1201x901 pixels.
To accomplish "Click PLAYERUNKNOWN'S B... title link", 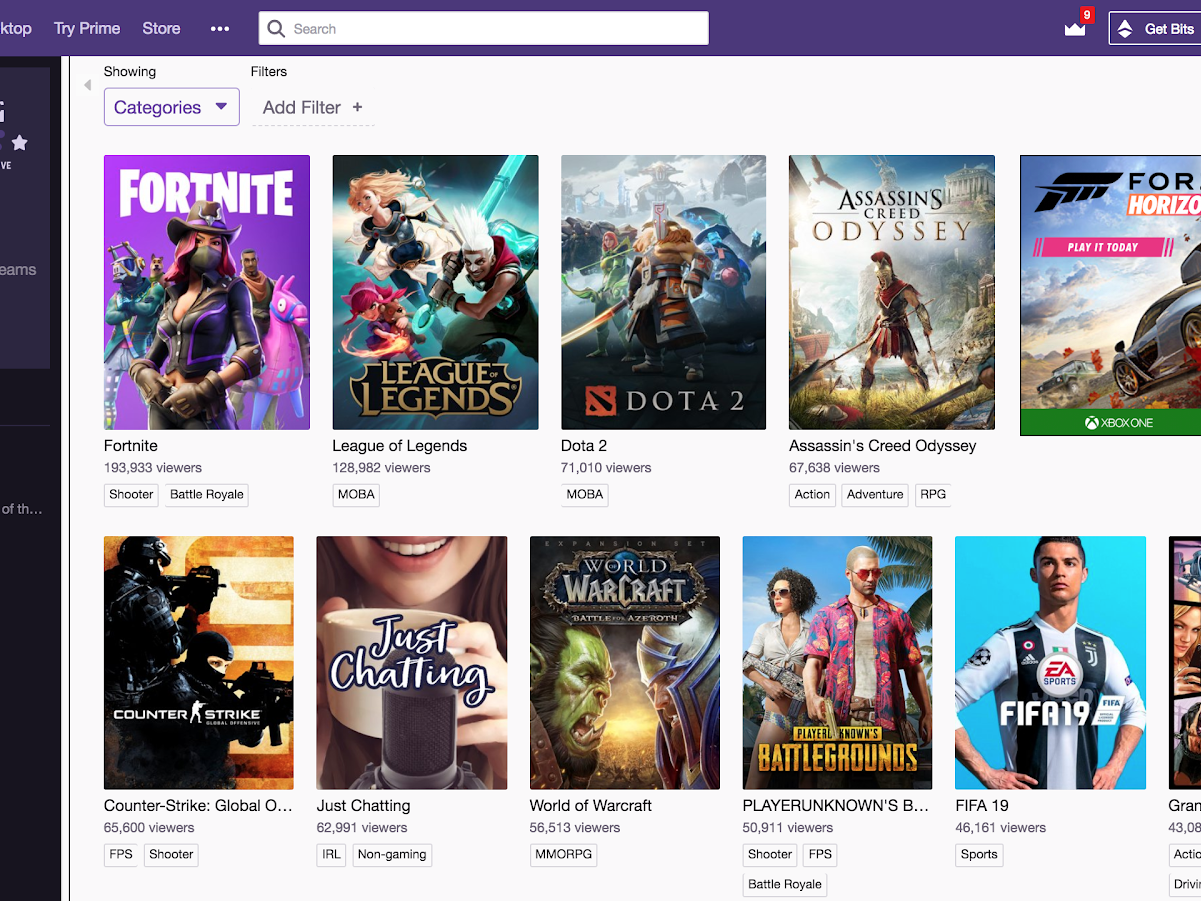I will (x=836, y=806).
